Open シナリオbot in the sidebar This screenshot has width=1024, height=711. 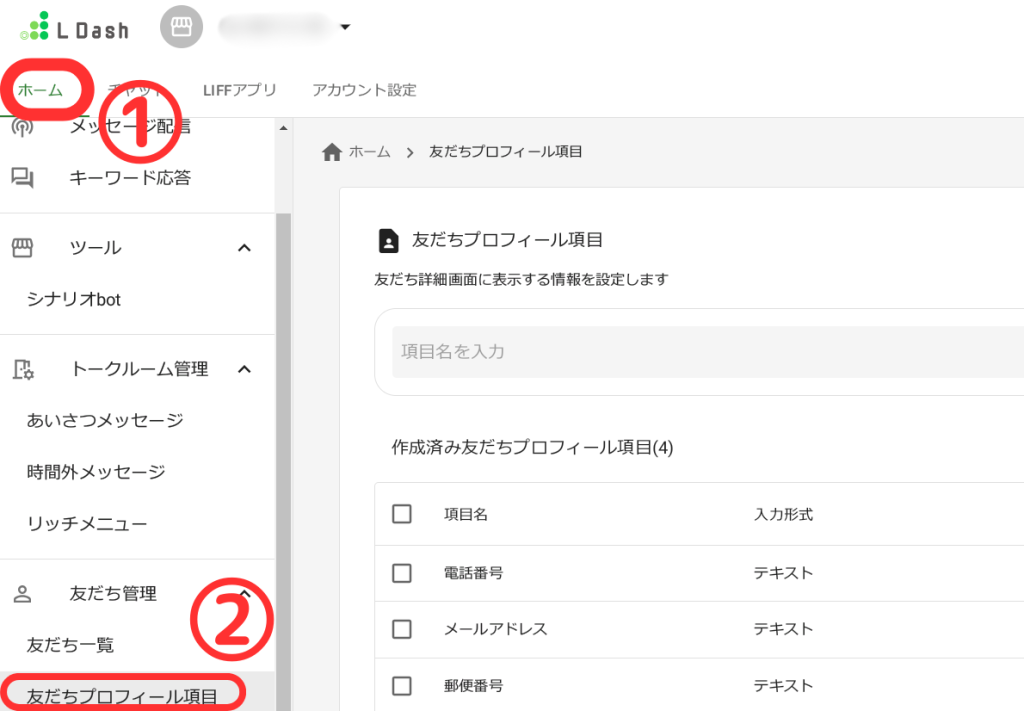tap(74, 299)
